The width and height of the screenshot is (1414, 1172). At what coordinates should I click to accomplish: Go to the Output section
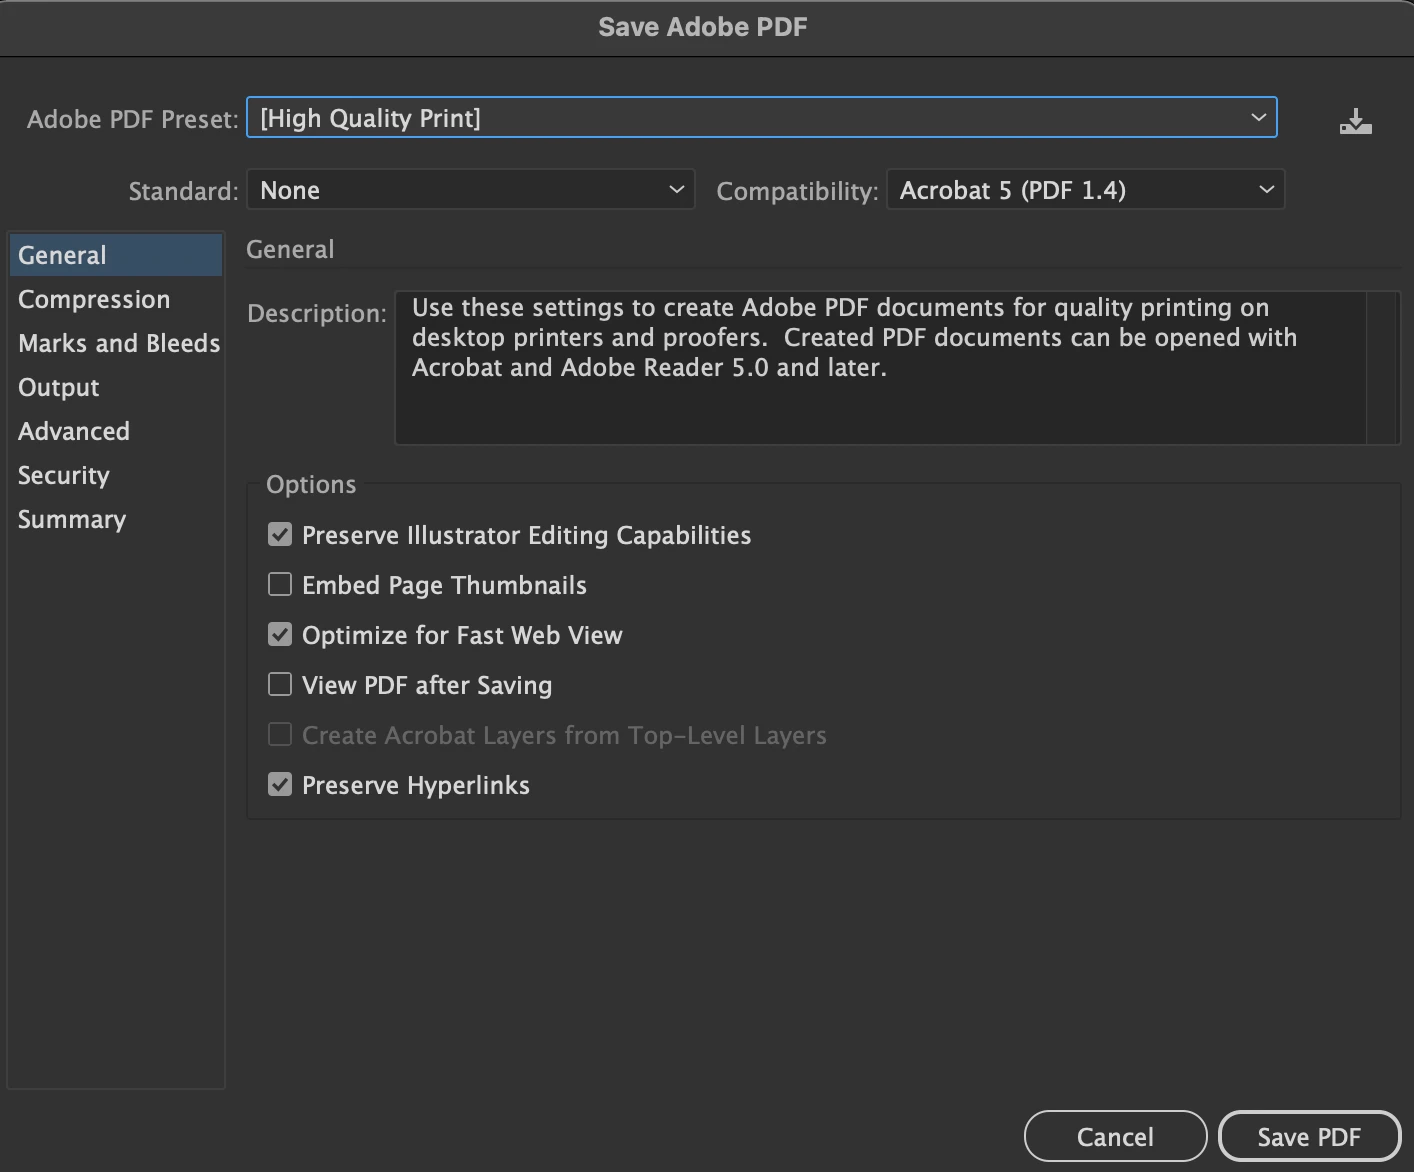click(x=115, y=387)
